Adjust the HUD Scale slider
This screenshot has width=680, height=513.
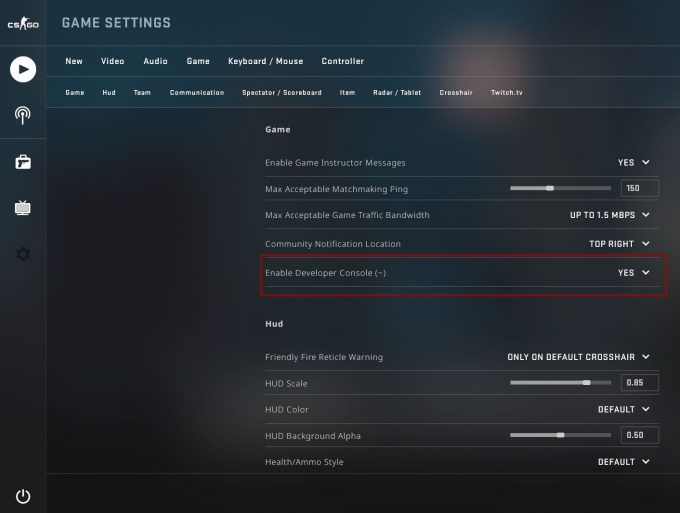click(586, 382)
